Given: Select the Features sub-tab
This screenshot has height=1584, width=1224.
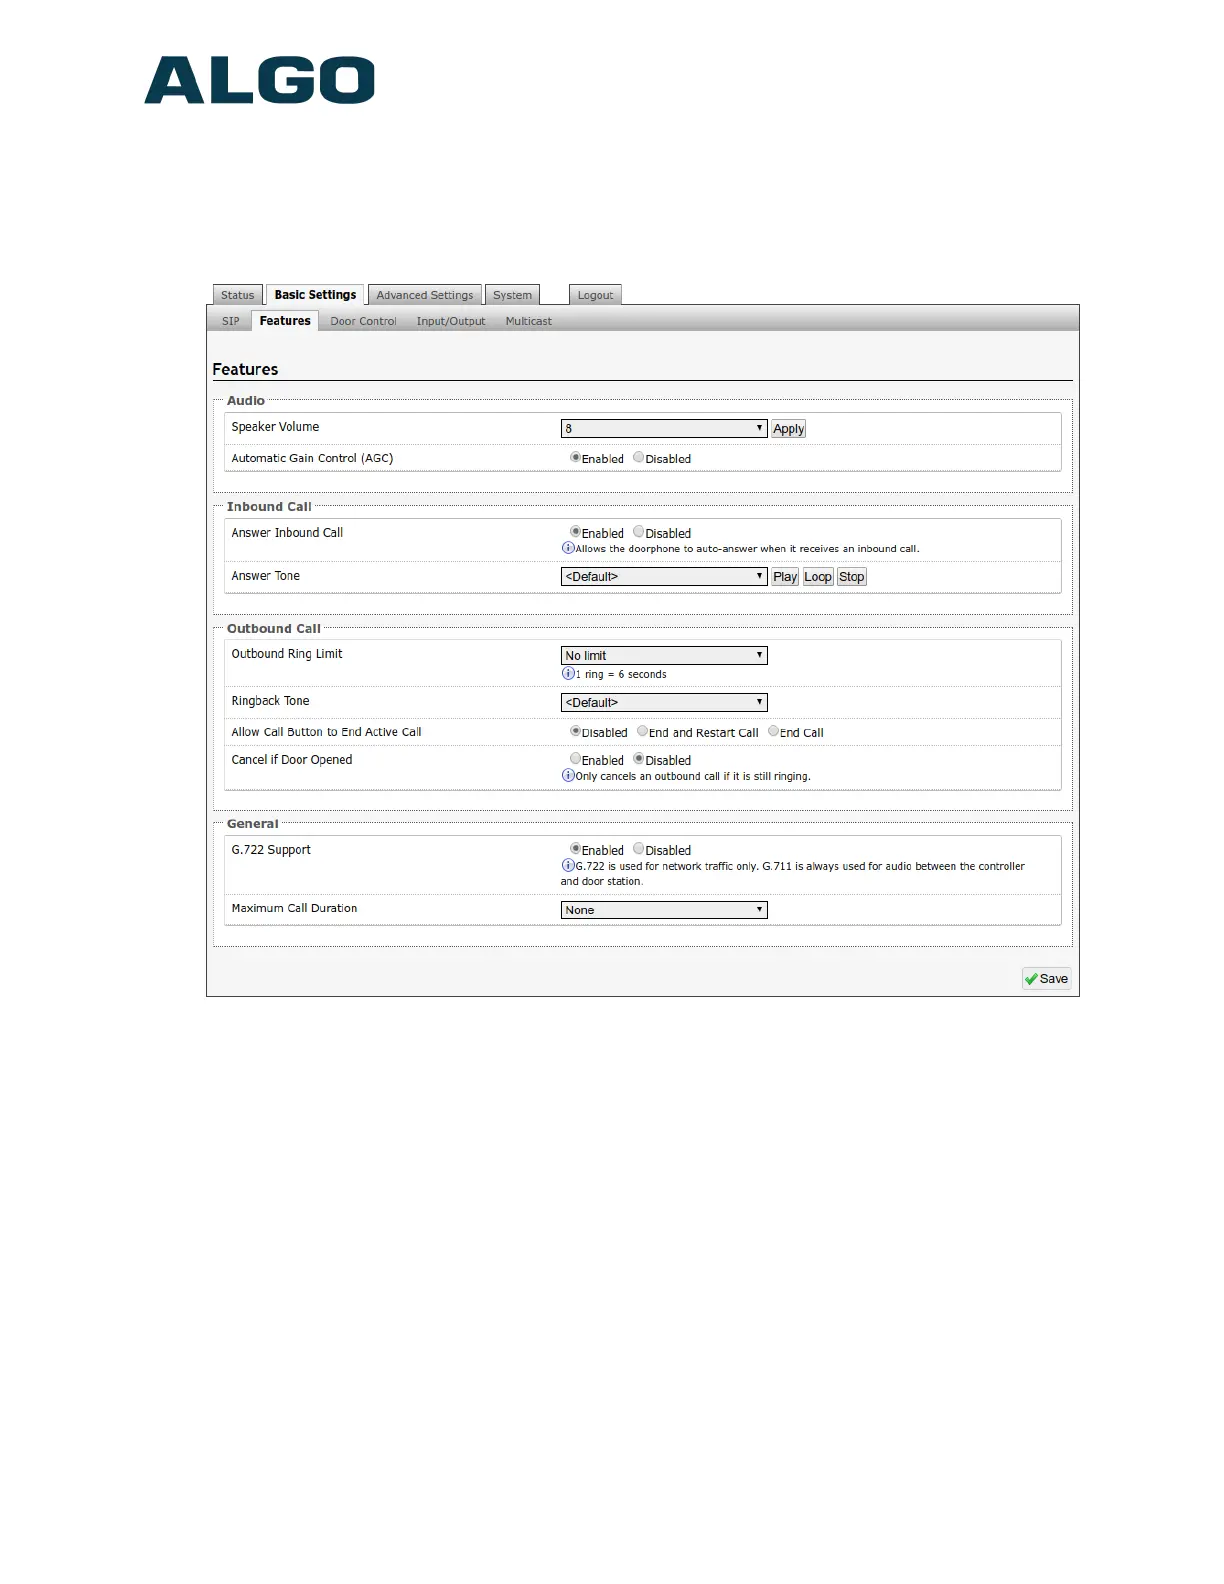Looking at the screenshot, I should pos(285,321).
